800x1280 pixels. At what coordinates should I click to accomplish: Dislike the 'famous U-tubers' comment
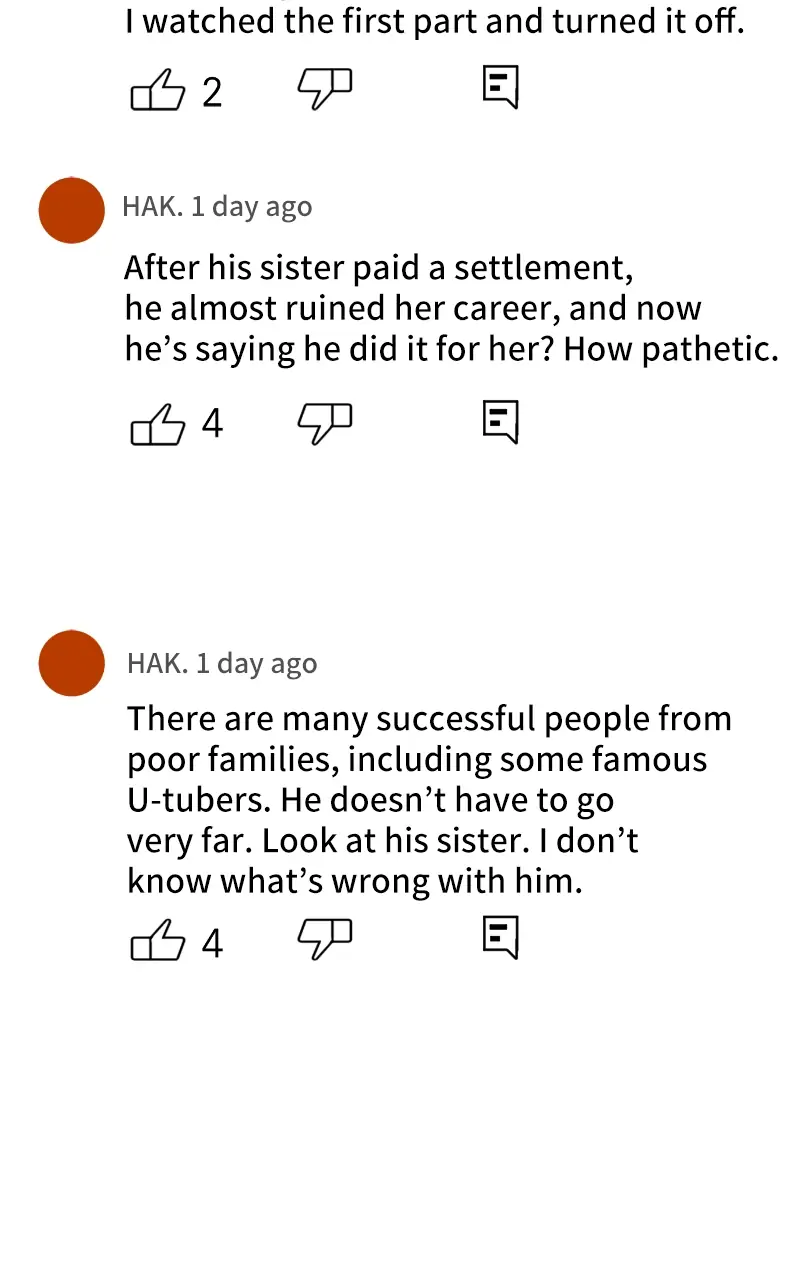click(325, 938)
